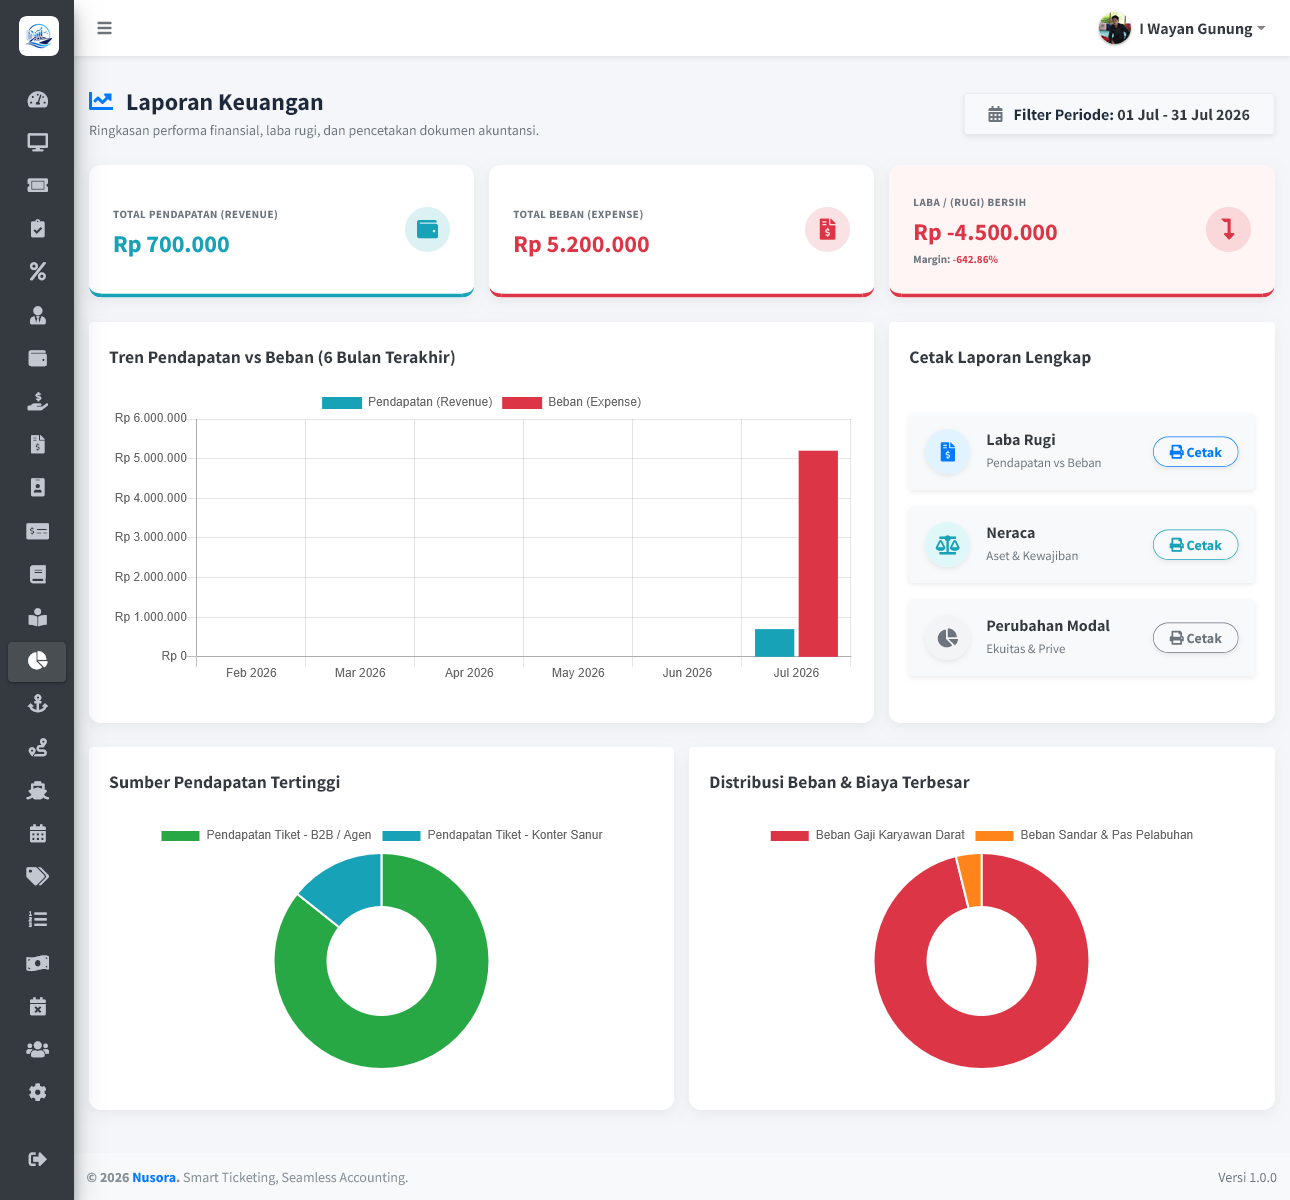Image resolution: width=1290 pixels, height=1200 pixels.
Task: Click the teal Jul 2026 revenue bar
Action: [774, 642]
